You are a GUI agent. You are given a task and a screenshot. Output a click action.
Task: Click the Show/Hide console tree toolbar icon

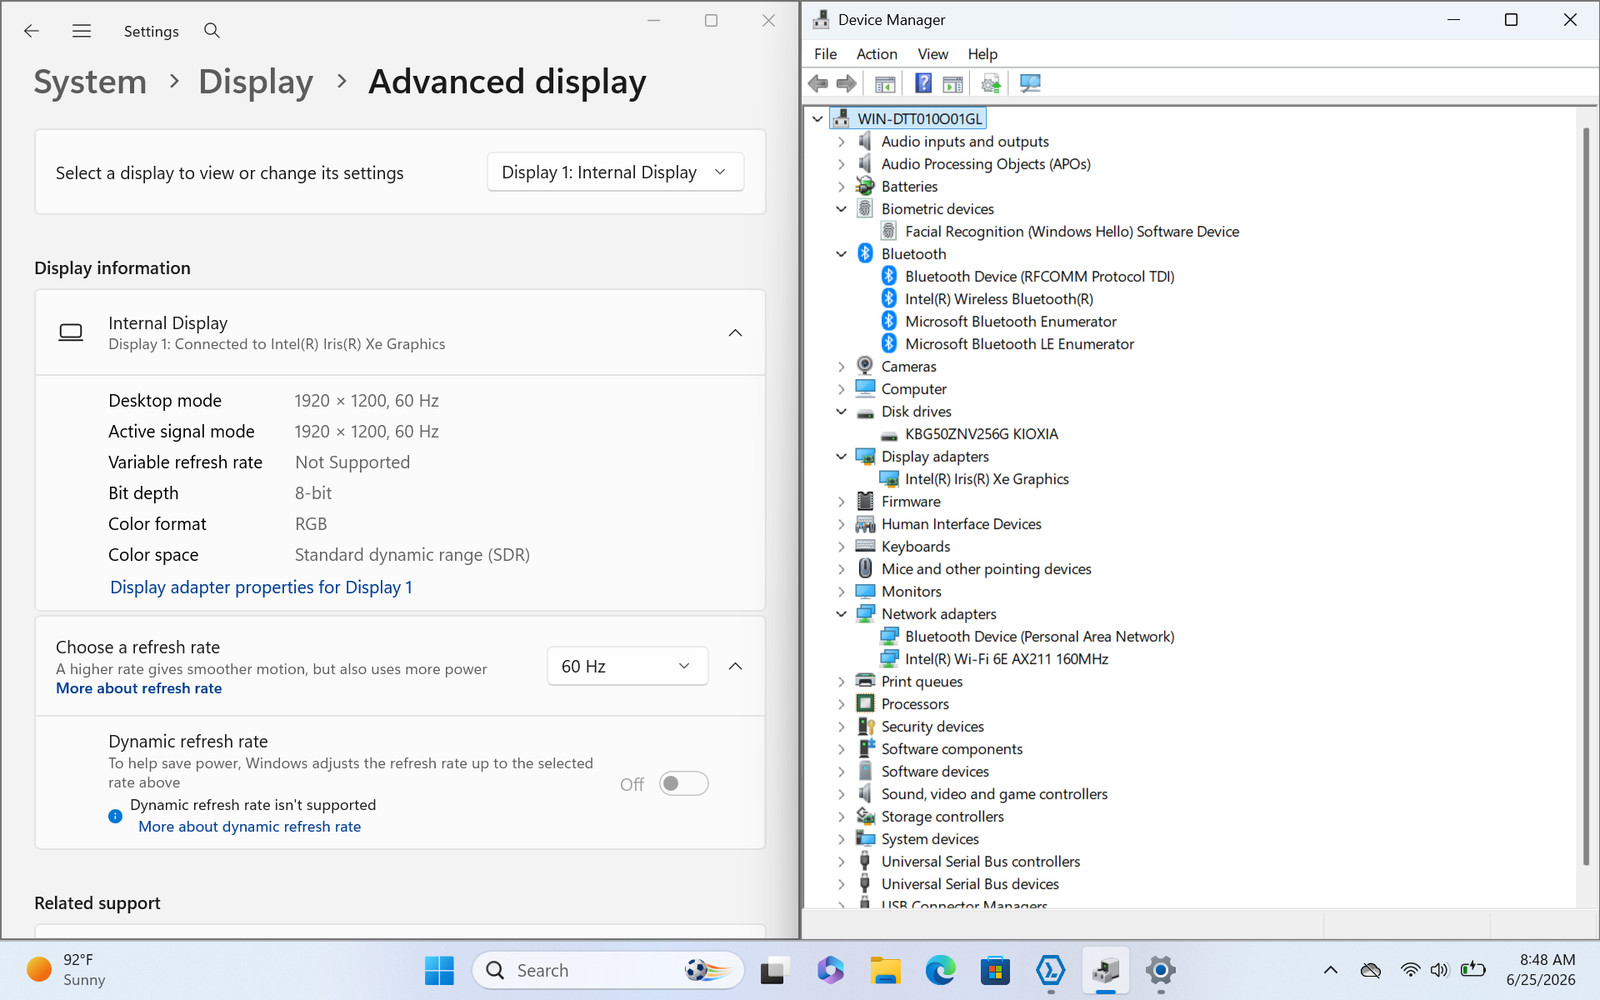tap(885, 84)
